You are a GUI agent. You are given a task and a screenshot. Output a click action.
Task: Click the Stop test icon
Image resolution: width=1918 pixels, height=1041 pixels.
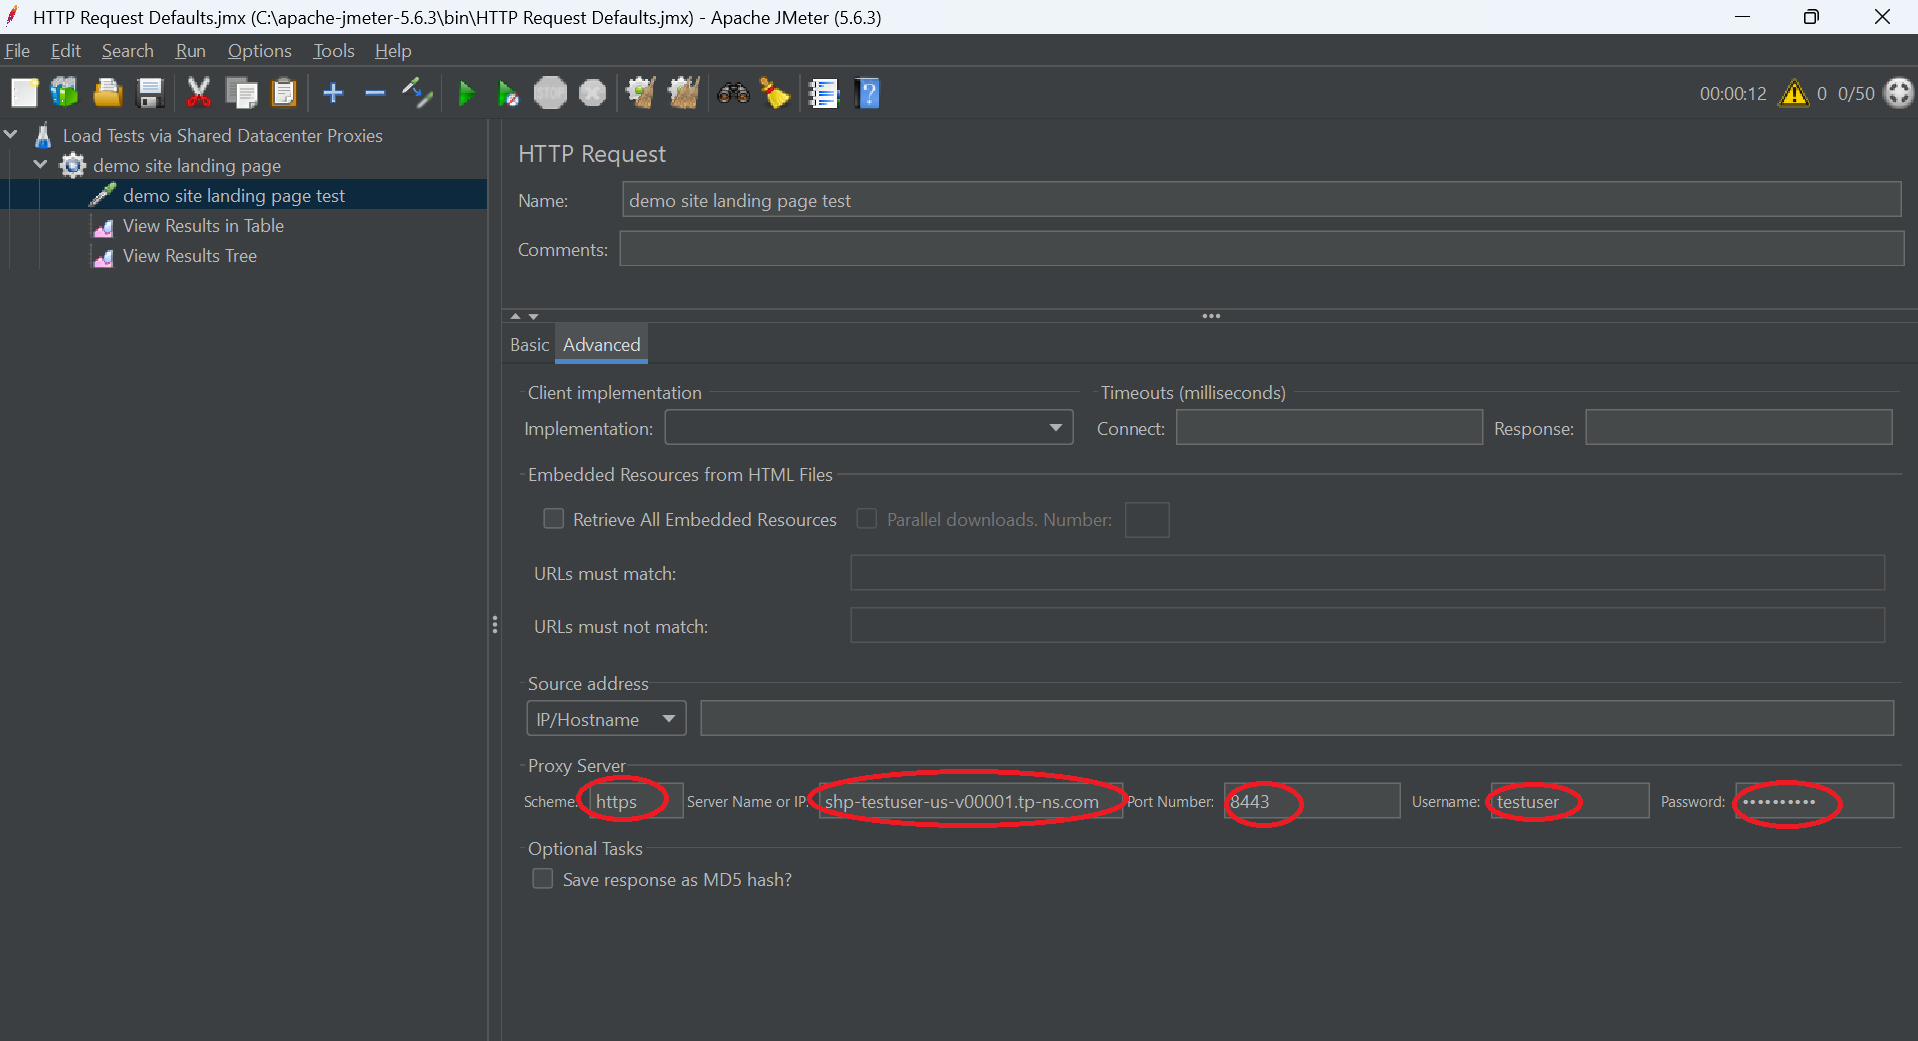point(550,93)
